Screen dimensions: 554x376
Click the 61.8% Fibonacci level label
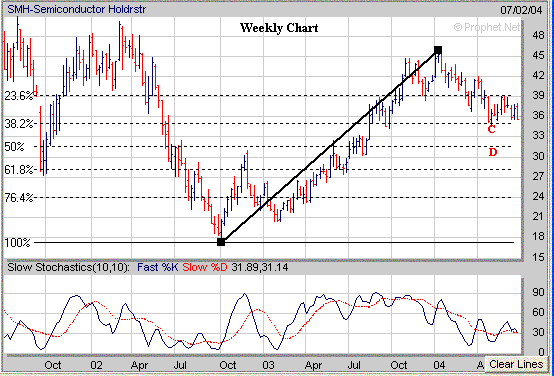[18, 170]
